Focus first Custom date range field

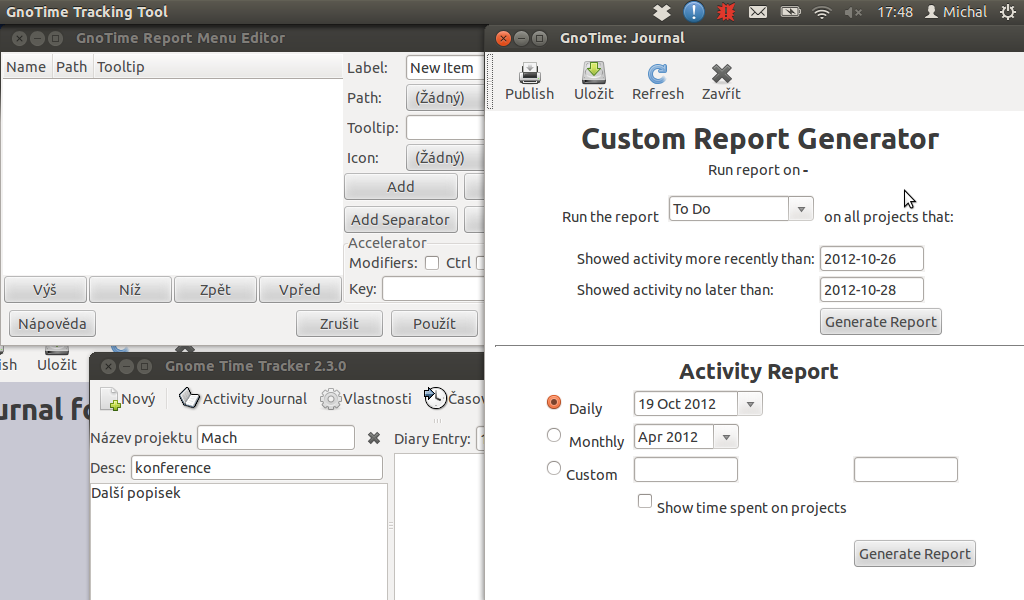coord(686,469)
